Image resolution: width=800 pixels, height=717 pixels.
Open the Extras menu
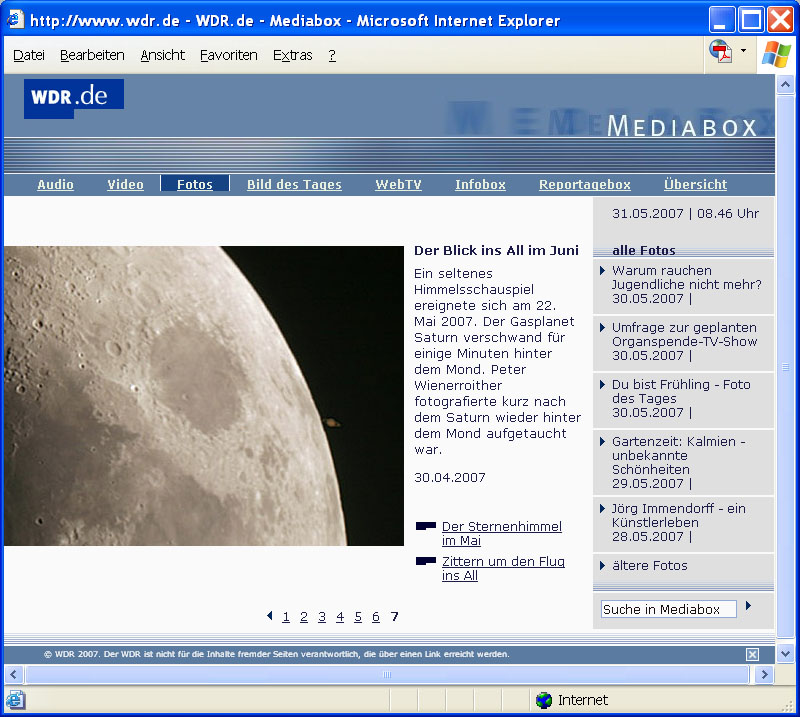(292, 55)
